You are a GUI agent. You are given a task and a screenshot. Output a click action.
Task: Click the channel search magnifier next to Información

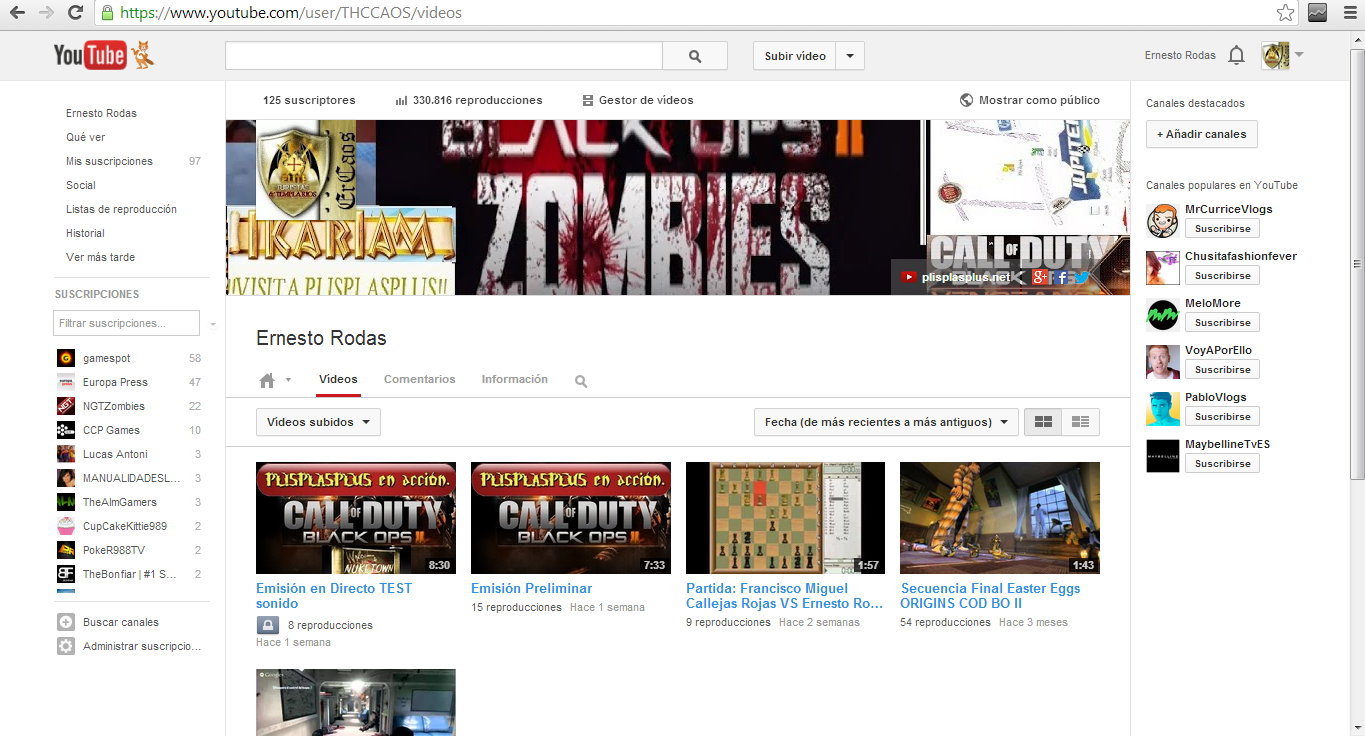[581, 381]
